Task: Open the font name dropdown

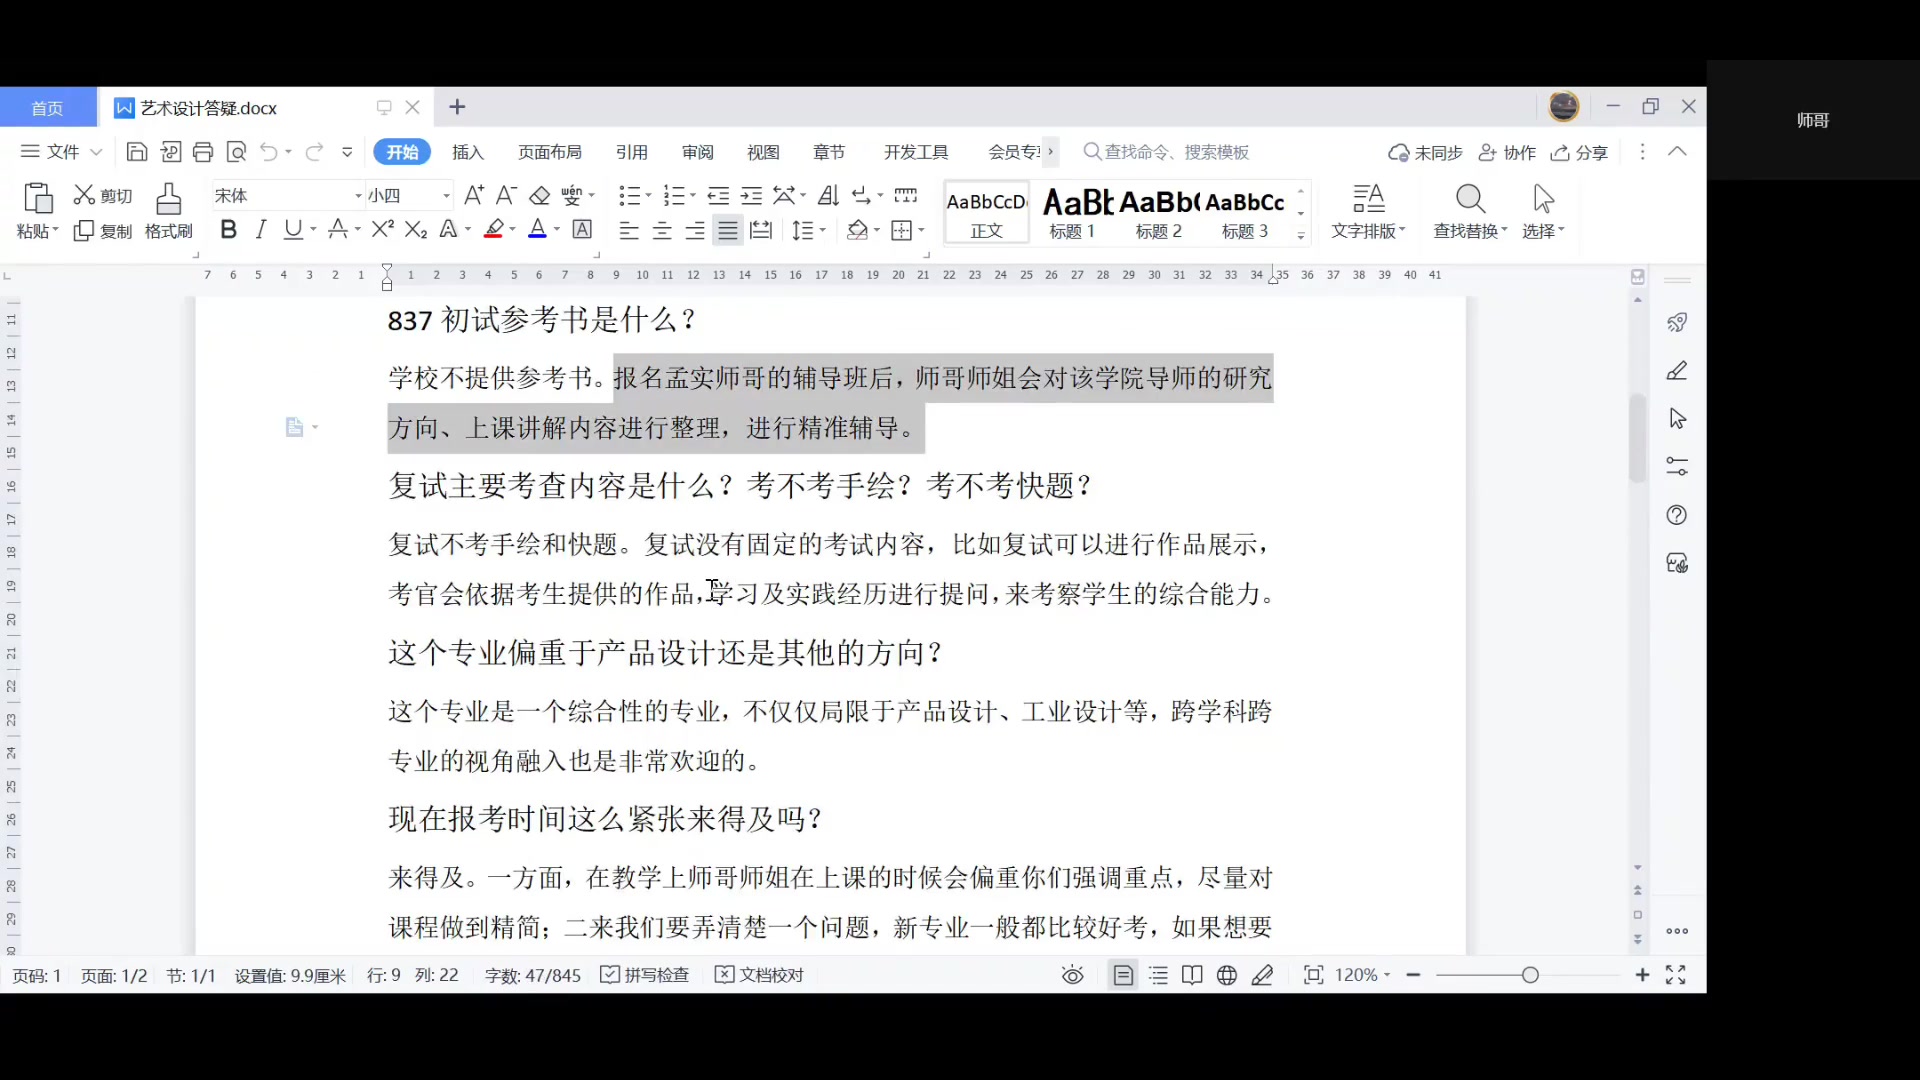Action: point(356,194)
